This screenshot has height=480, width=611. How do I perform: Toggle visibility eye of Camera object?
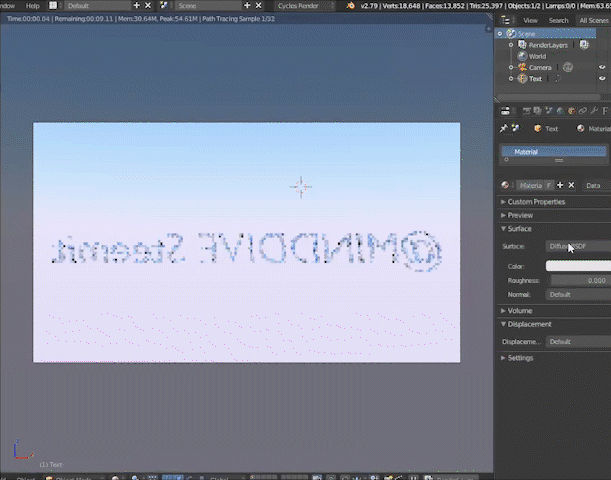[602, 67]
